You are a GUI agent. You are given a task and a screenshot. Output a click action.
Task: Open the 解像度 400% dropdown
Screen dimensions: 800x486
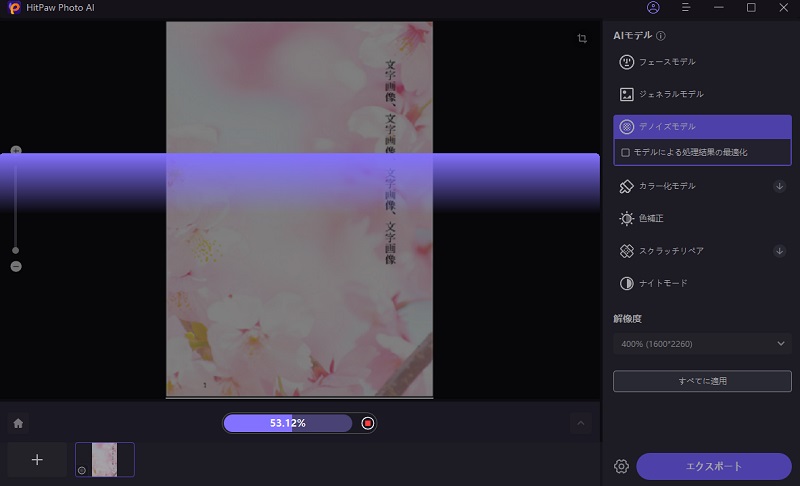pyautogui.click(x=702, y=344)
